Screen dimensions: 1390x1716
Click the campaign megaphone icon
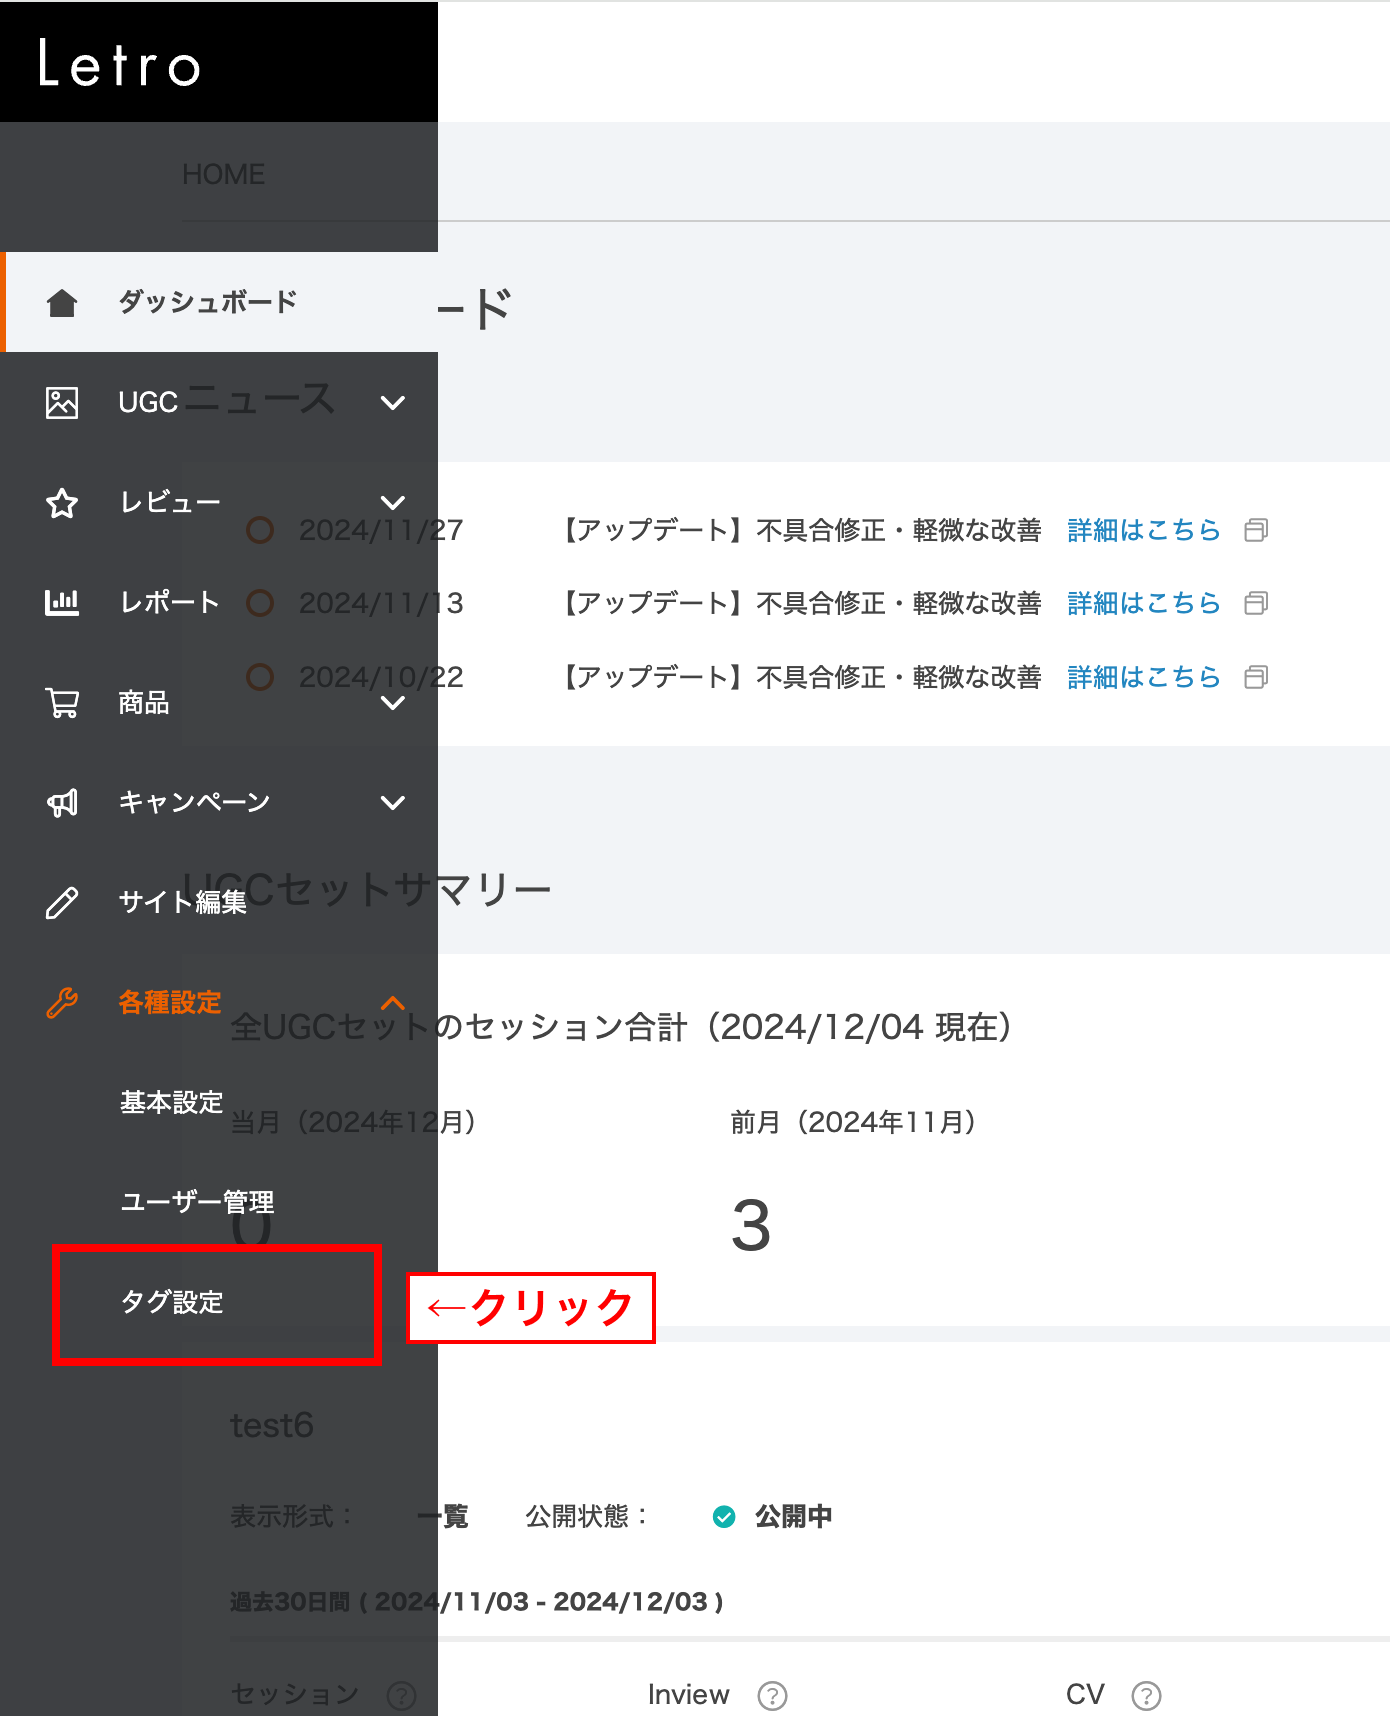(62, 802)
